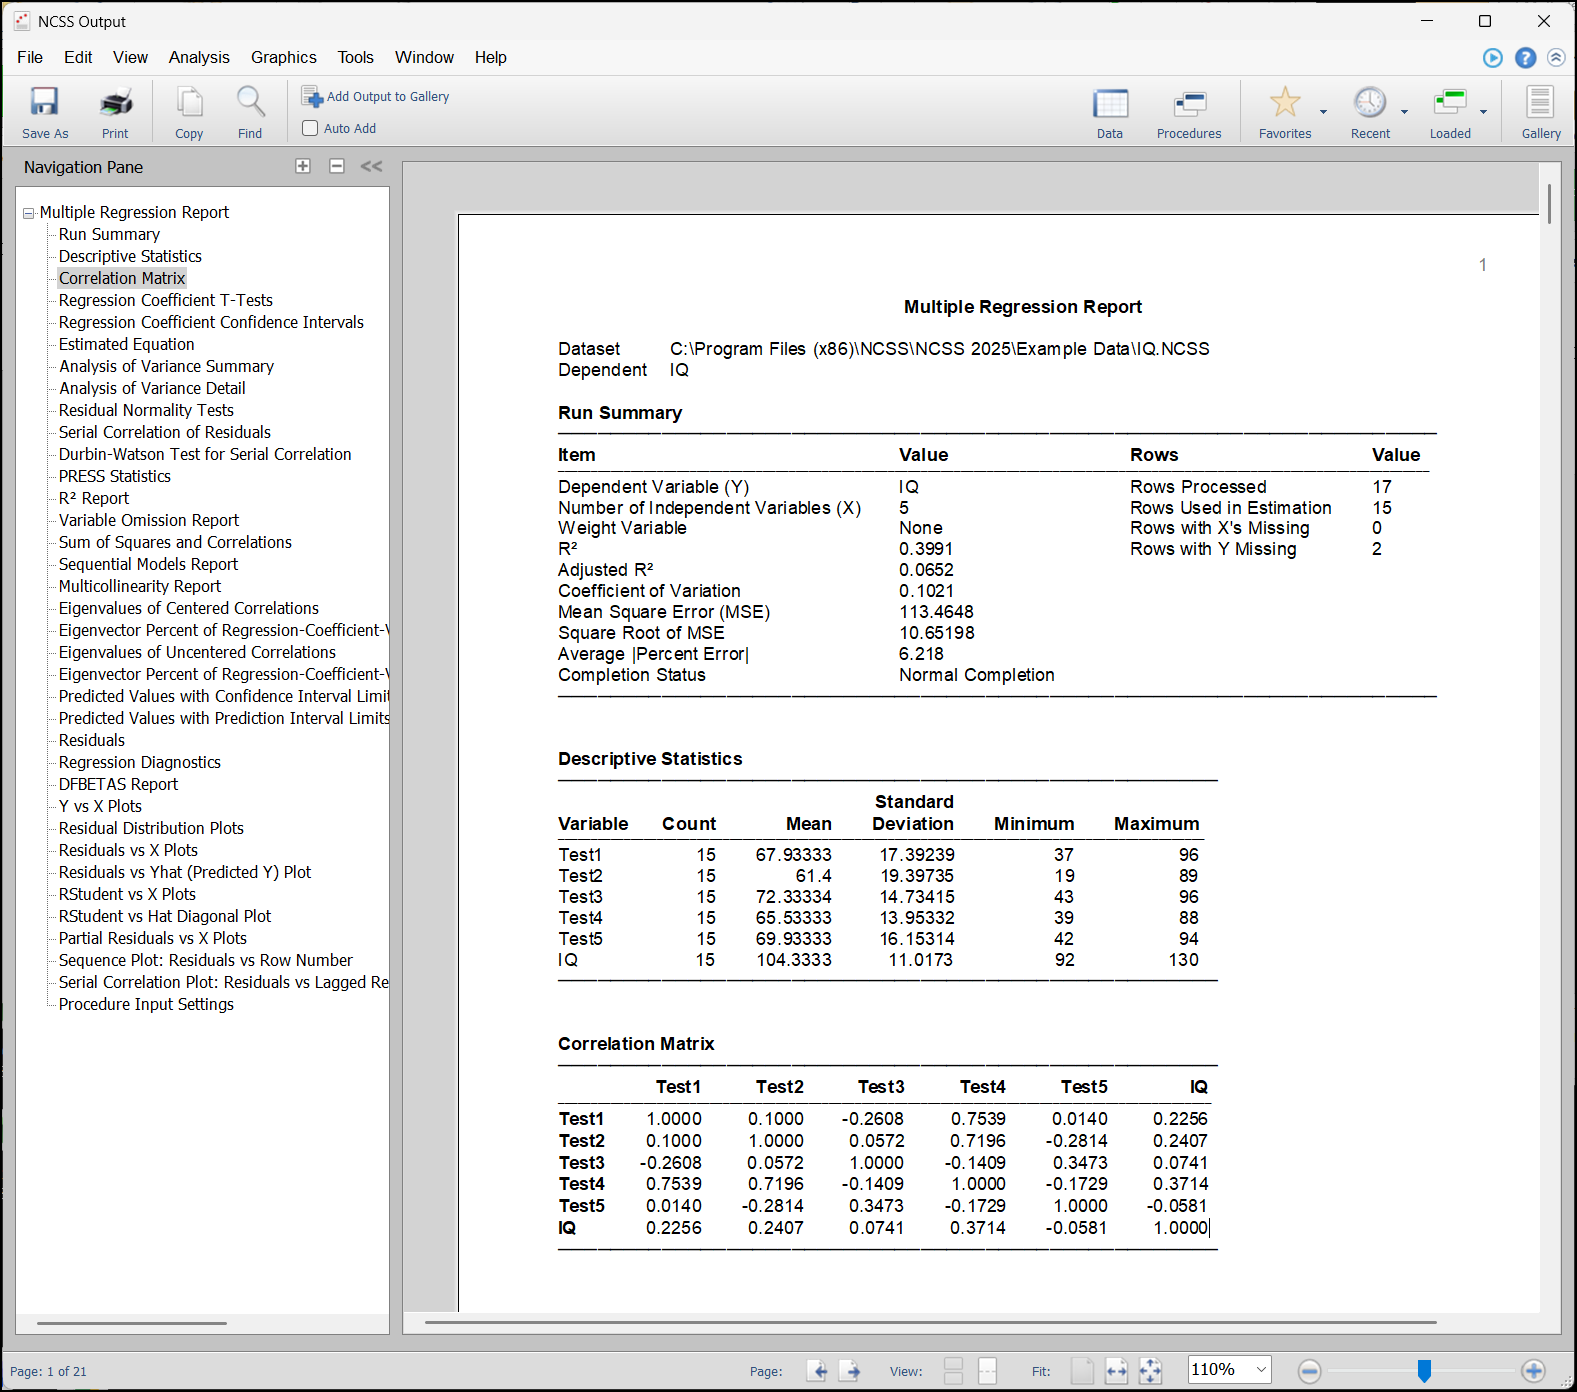Open the Data window

1109,111
